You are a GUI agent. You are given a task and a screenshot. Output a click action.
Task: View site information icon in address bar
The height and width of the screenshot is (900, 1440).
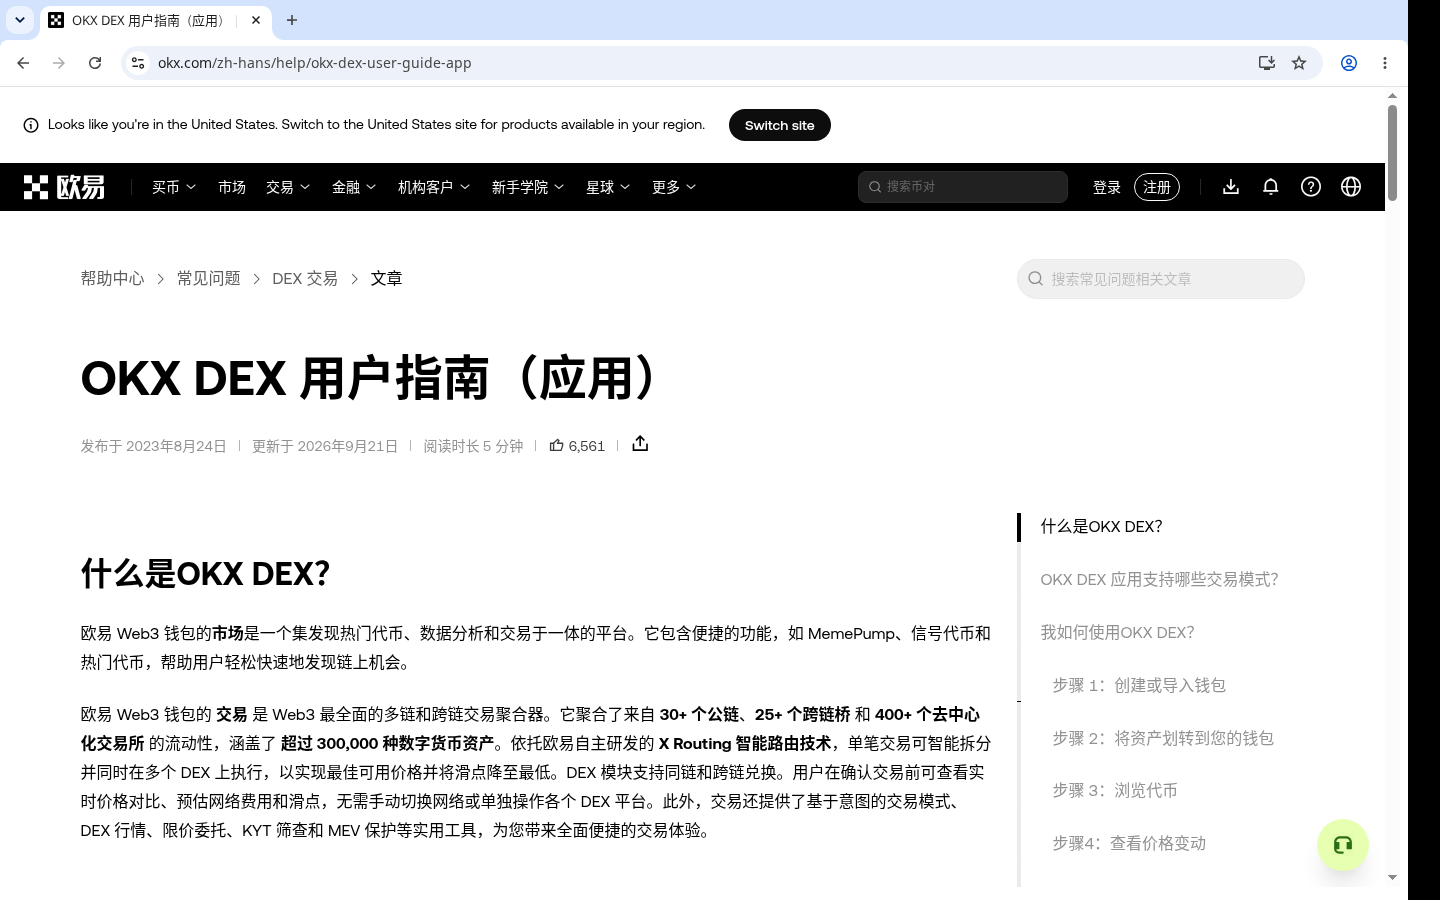point(138,63)
